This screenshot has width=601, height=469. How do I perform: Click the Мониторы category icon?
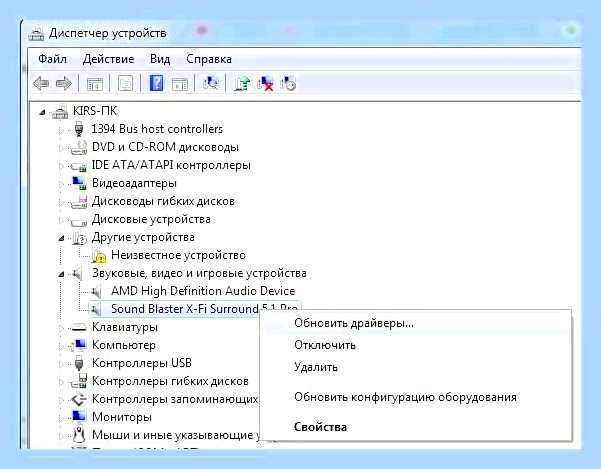click(x=79, y=416)
